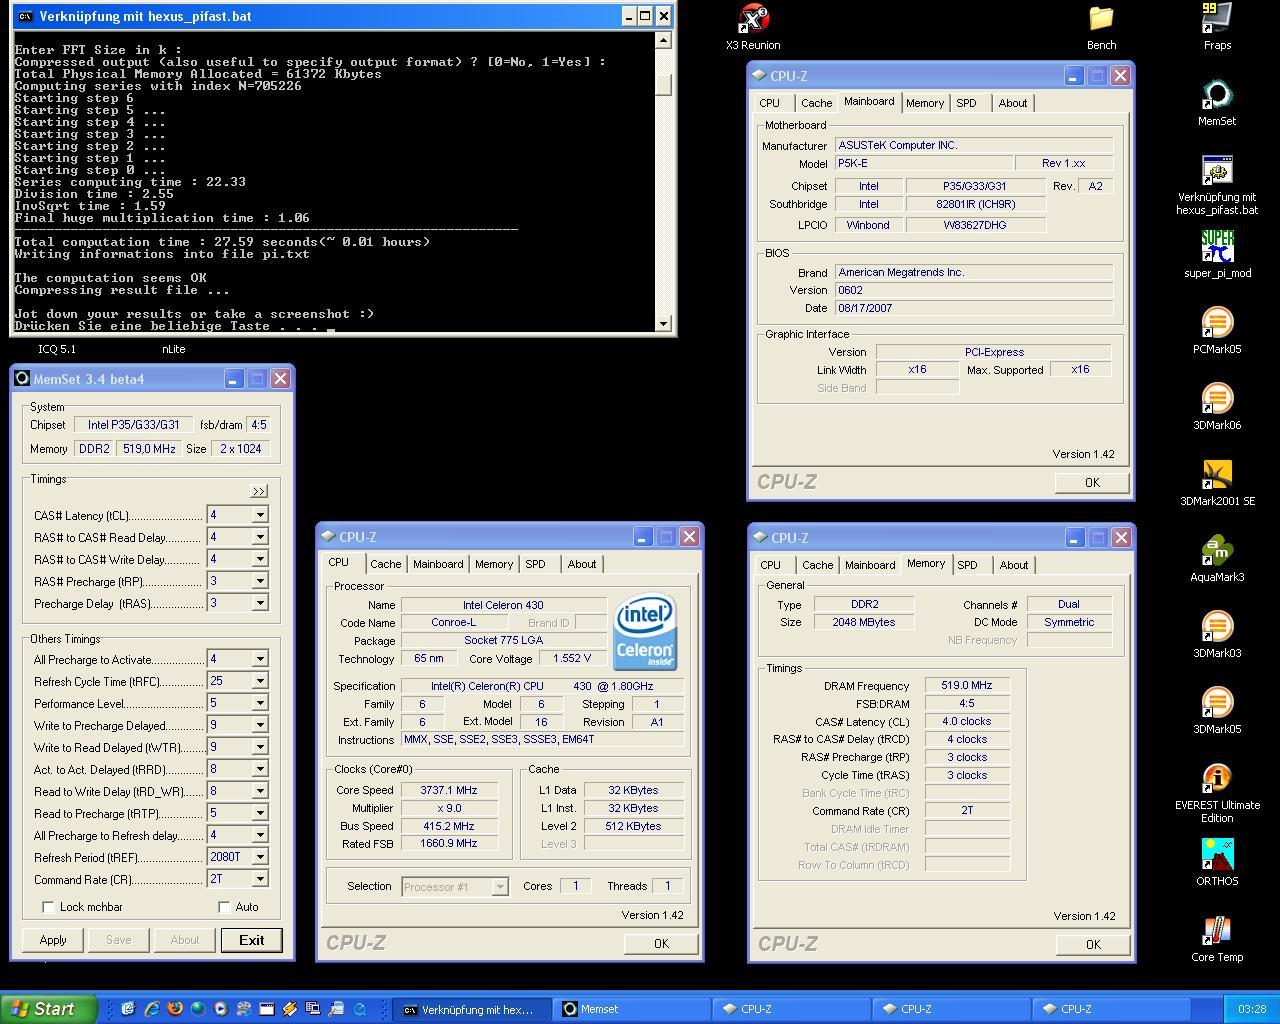Open the RAS# Precharge (tRP) dropdown

[x=260, y=581]
